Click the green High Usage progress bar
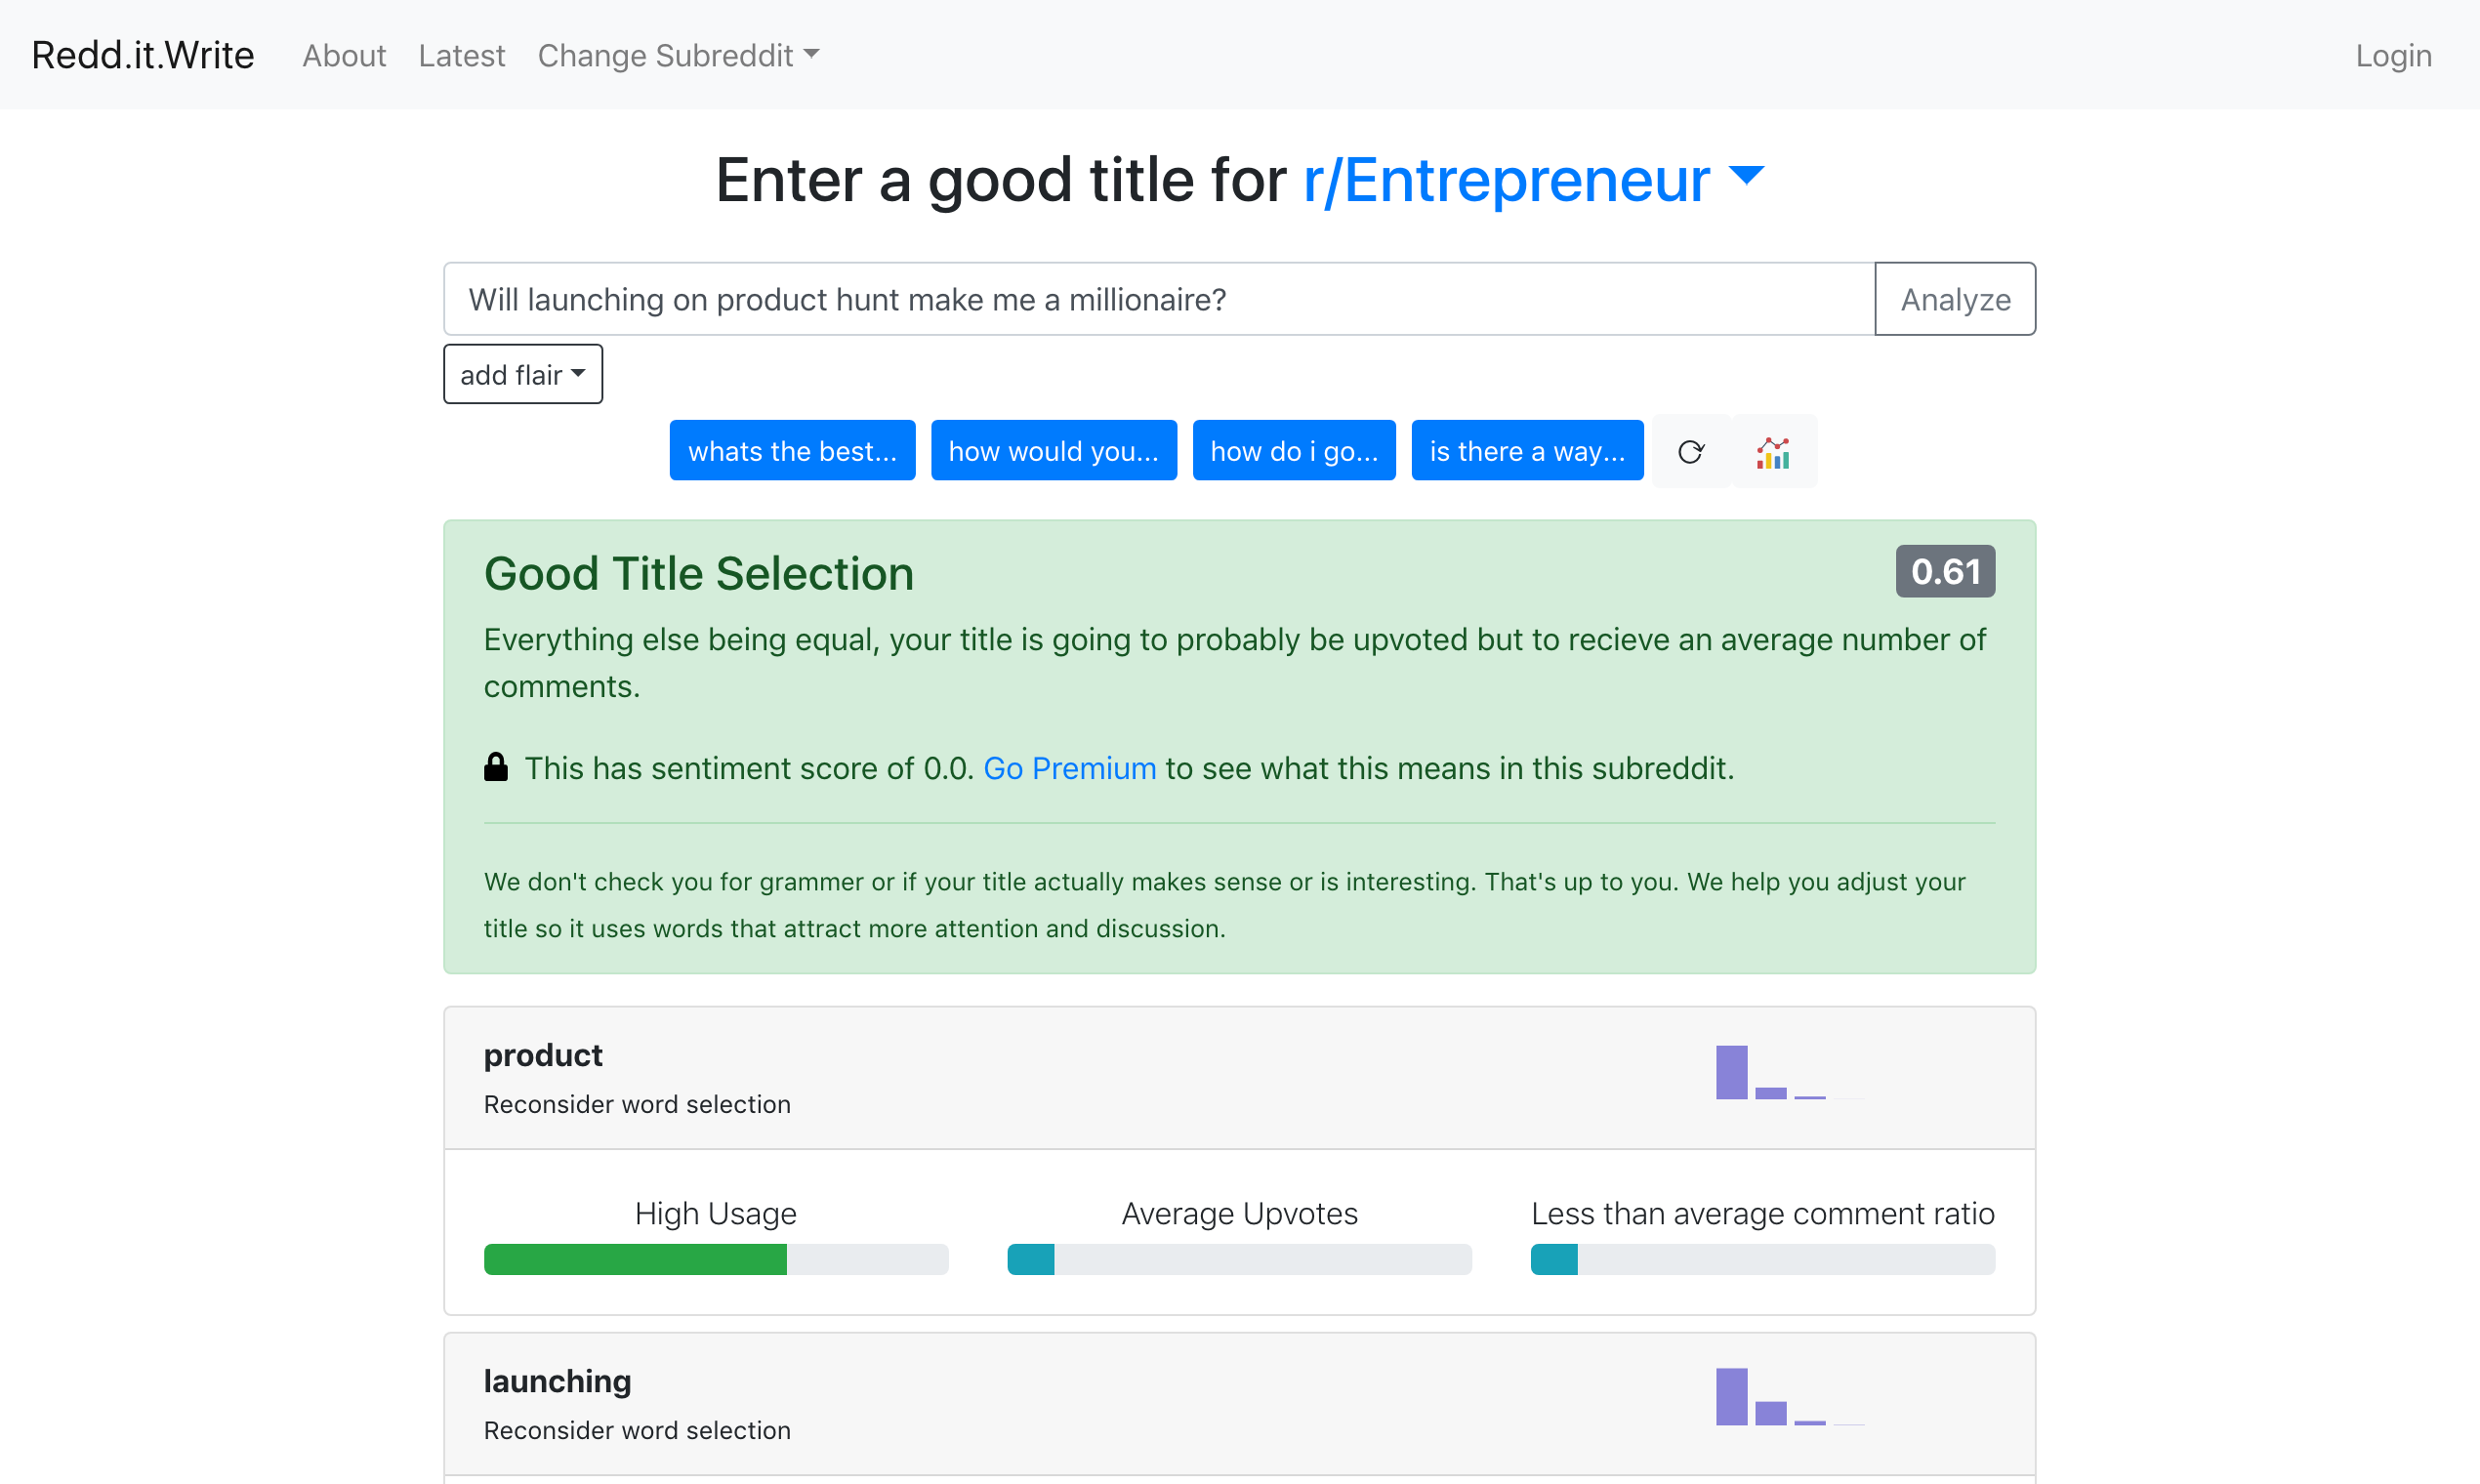 635,1259
